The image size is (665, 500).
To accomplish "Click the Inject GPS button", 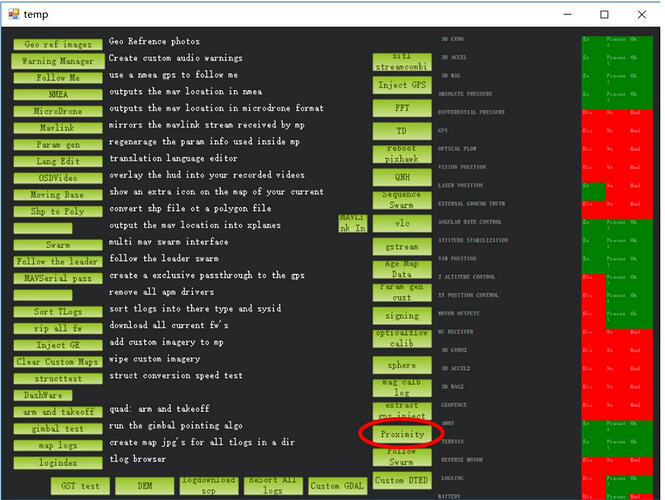I will coord(402,85).
